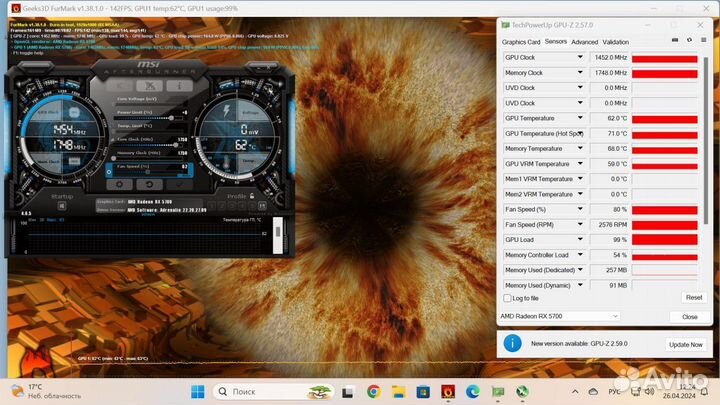Viewport: 720px width, 405px height.
Task: Click the Afterburner save profile icon
Action: click(262, 206)
